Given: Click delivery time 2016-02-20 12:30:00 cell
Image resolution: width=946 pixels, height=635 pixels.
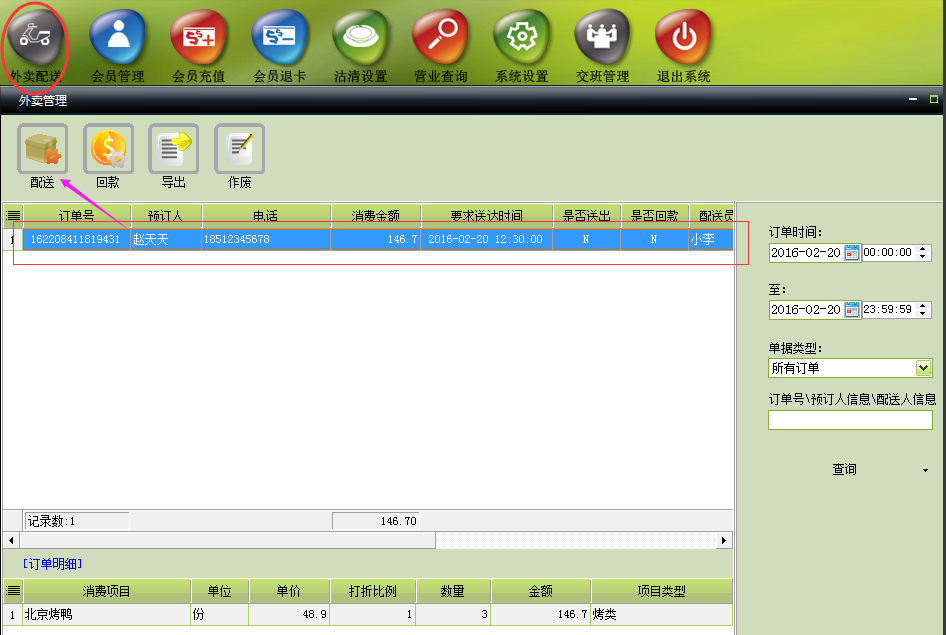Looking at the screenshot, I should (486, 239).
